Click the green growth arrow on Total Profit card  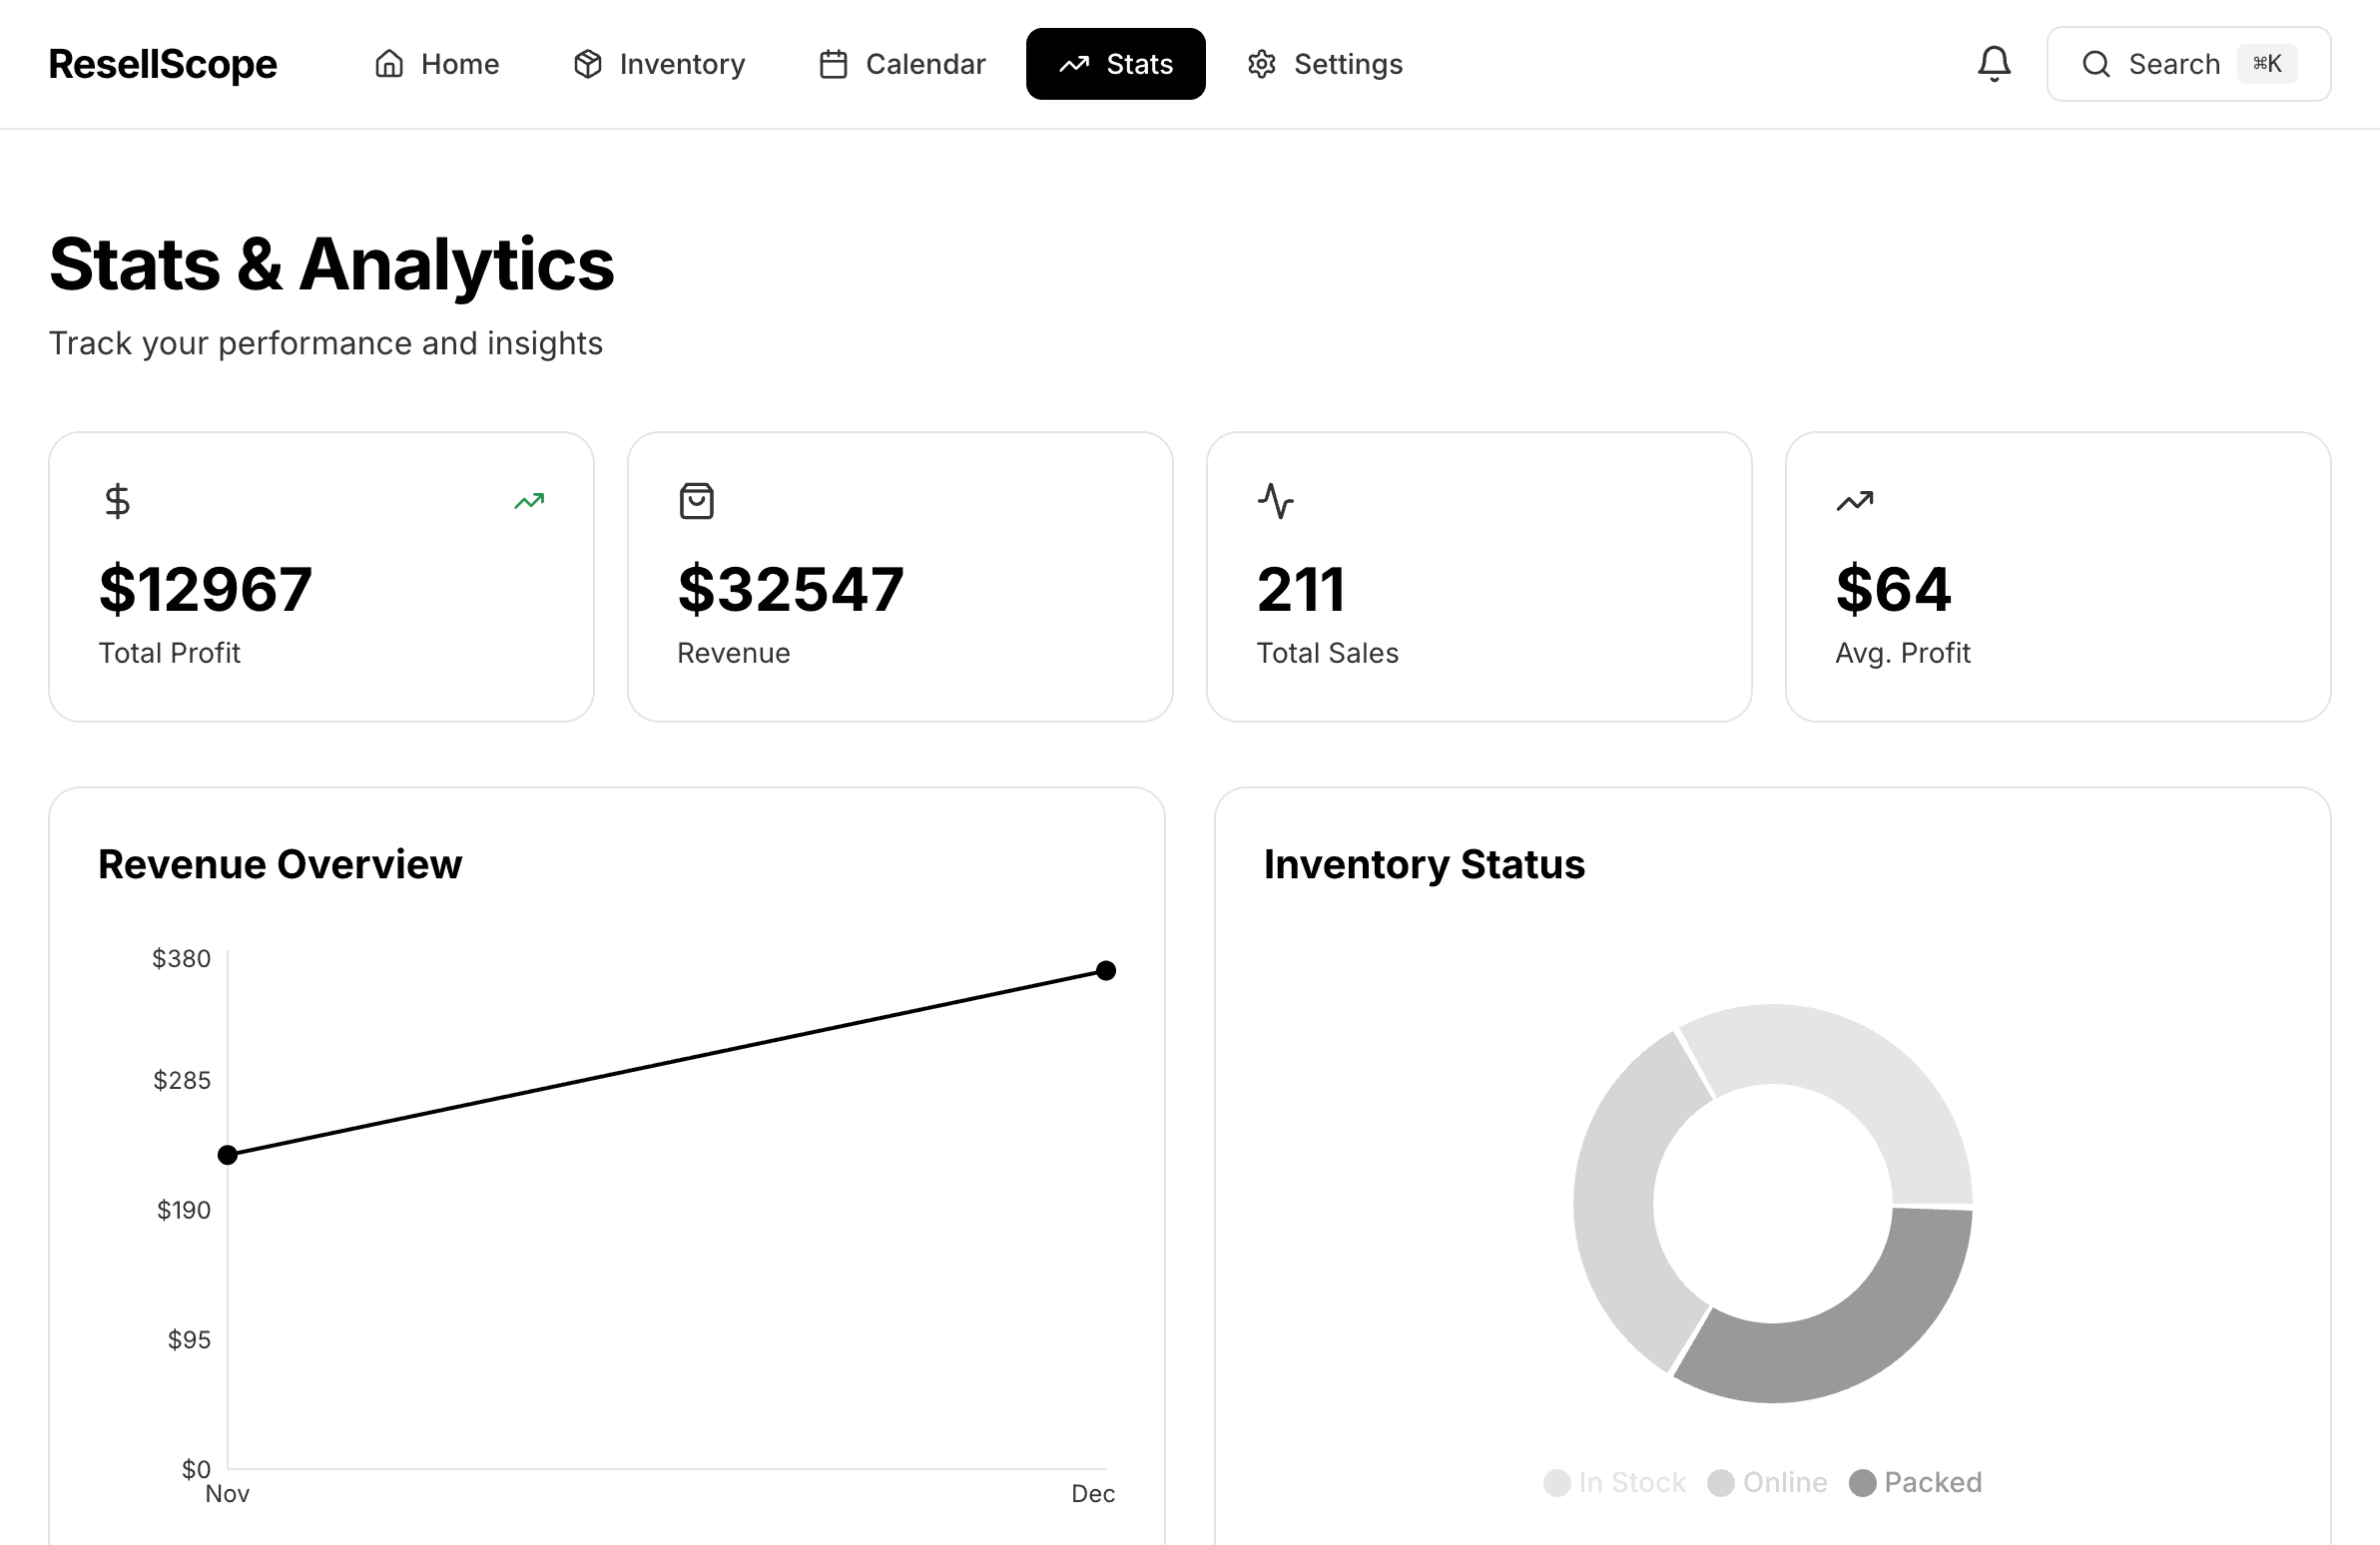pos(529,500)
